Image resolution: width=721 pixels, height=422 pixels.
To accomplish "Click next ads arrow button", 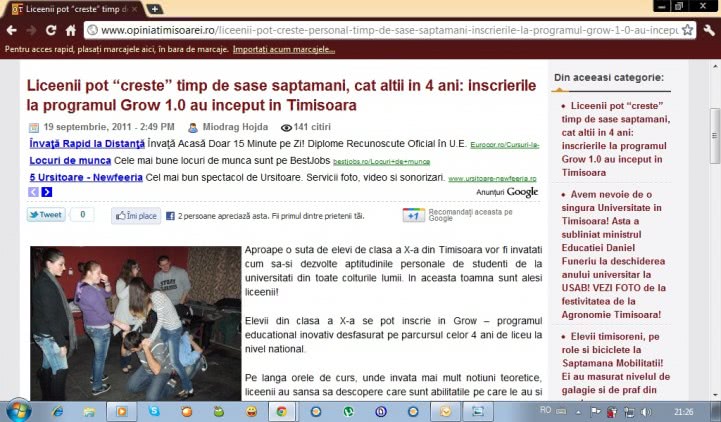I will click(x=46, y=192).
